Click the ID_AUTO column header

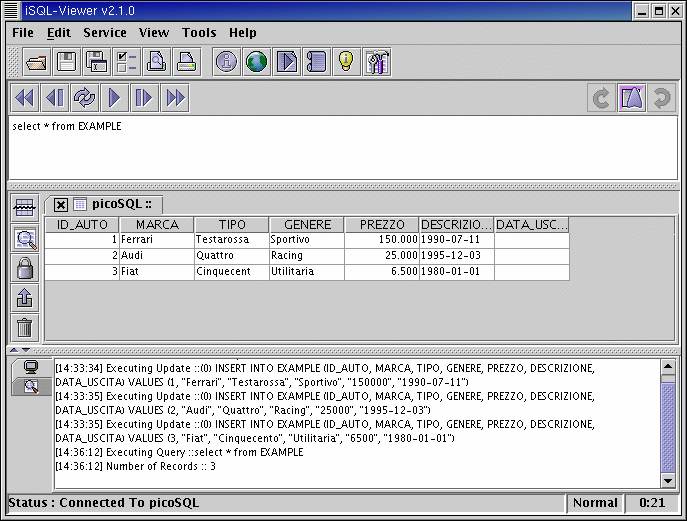pyautogui.click(x=82, y=225)
